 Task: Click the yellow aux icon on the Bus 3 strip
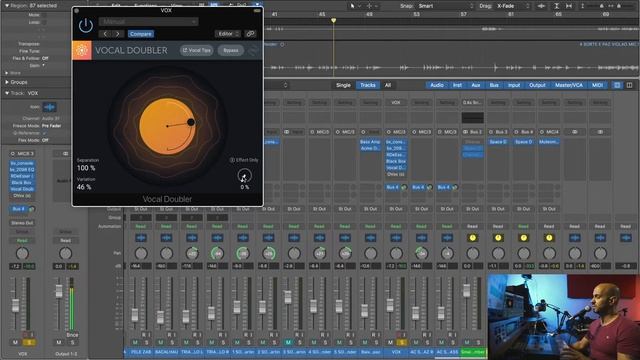point(498,238)
